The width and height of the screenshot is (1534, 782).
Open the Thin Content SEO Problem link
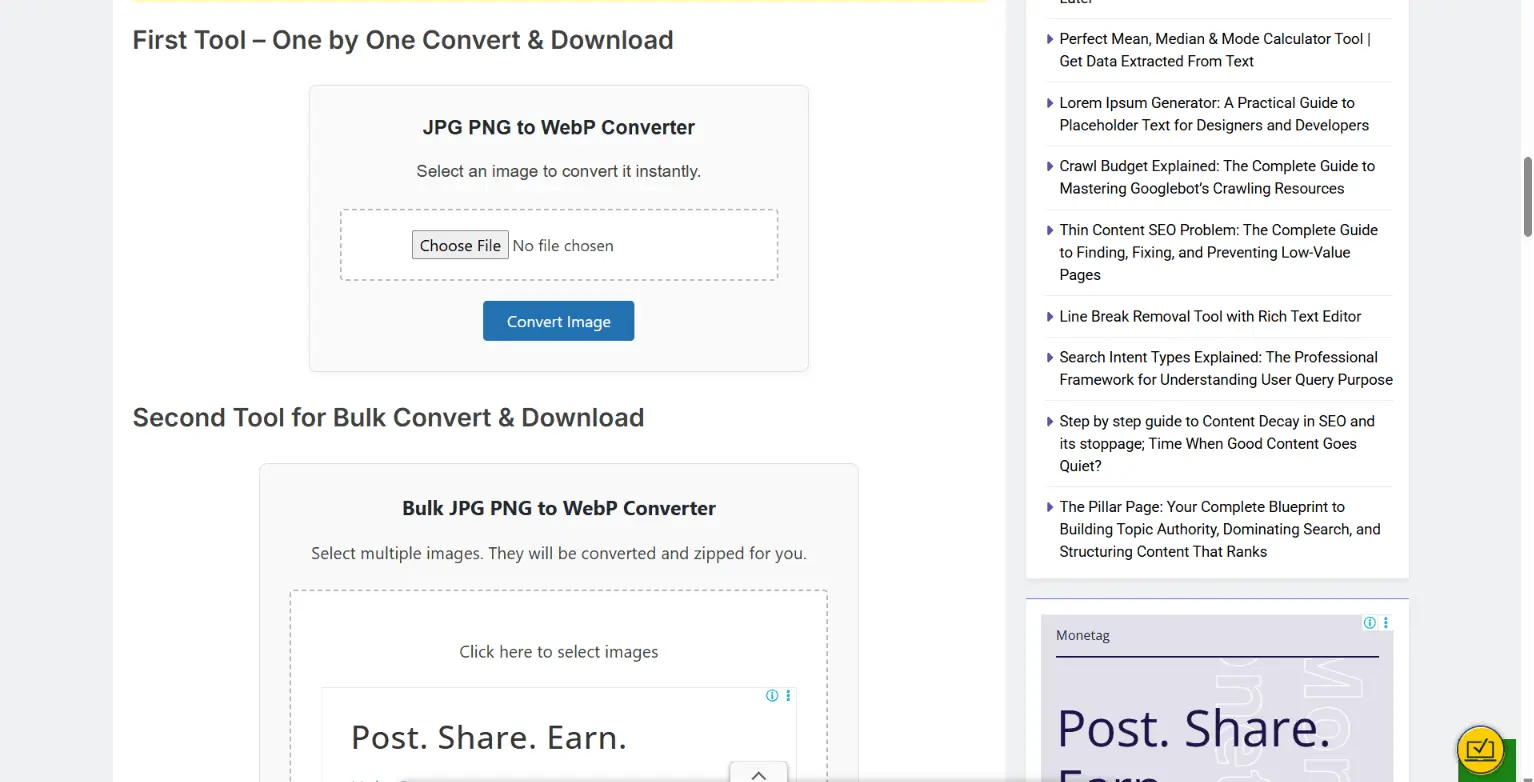(x=1219, y=252)
